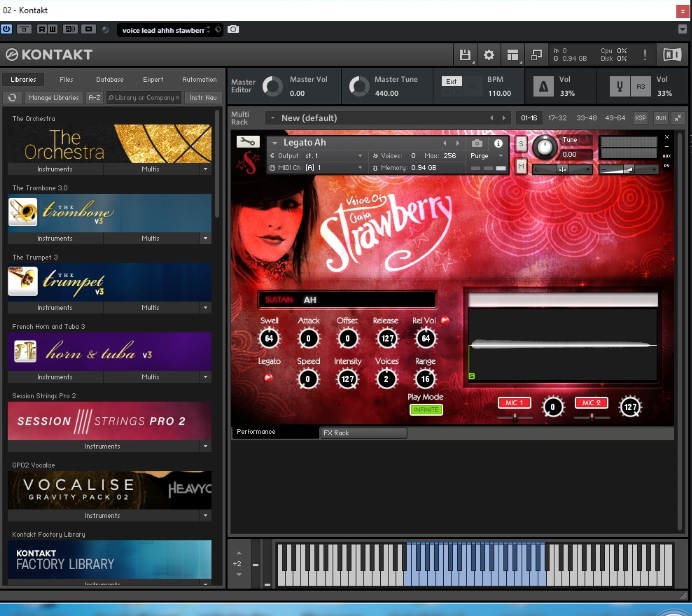The width and height of the screenshot is (692, 616).
Task: Open the New (default) multi dropdown arrow
Action: [x=272, y=118]
